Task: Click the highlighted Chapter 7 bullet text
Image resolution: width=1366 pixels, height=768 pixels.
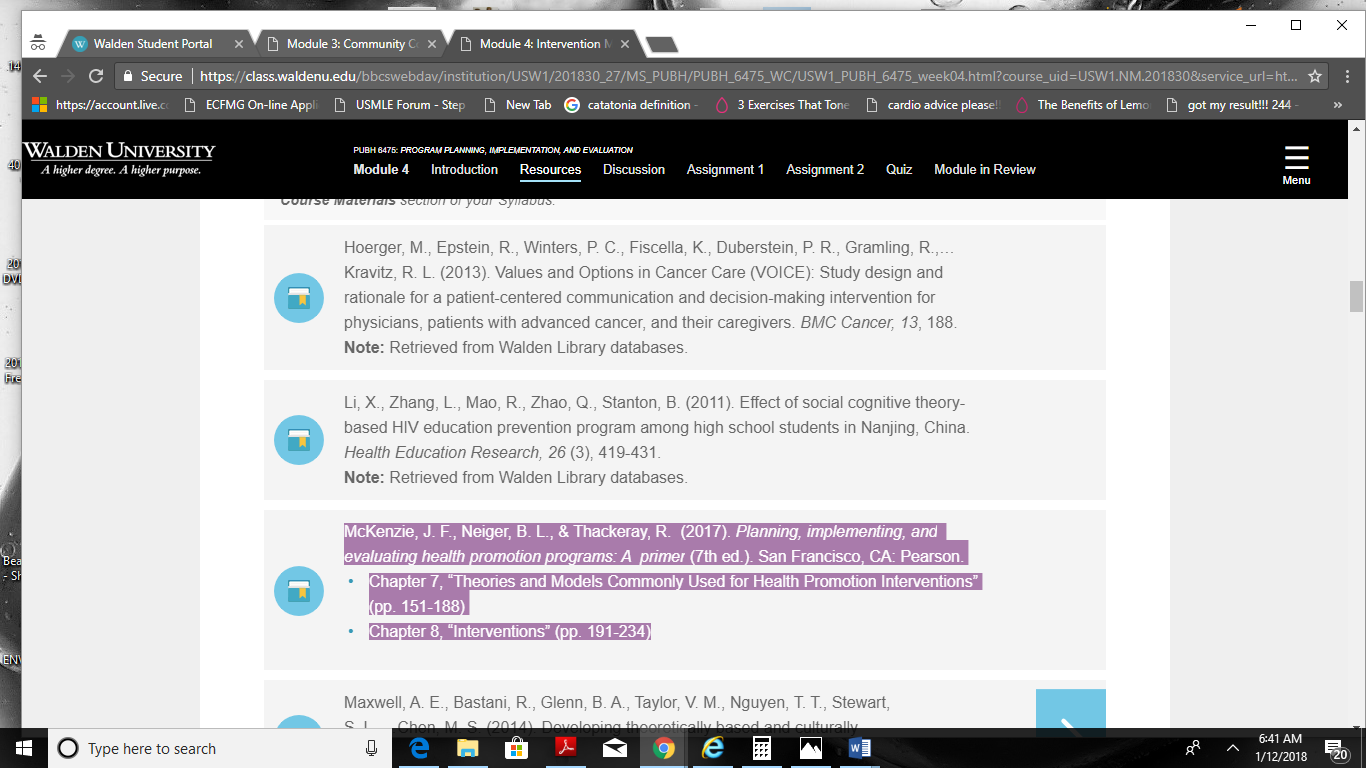Action: click(x=675, y=594)
